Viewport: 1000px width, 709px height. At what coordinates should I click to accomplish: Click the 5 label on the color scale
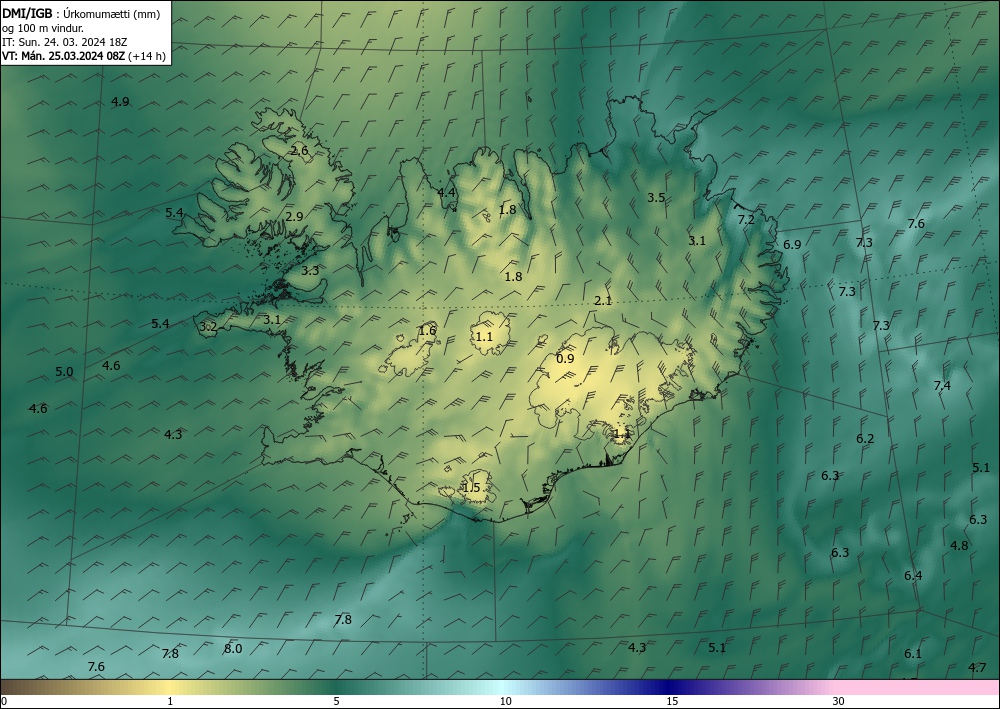(x=336, y=701)
